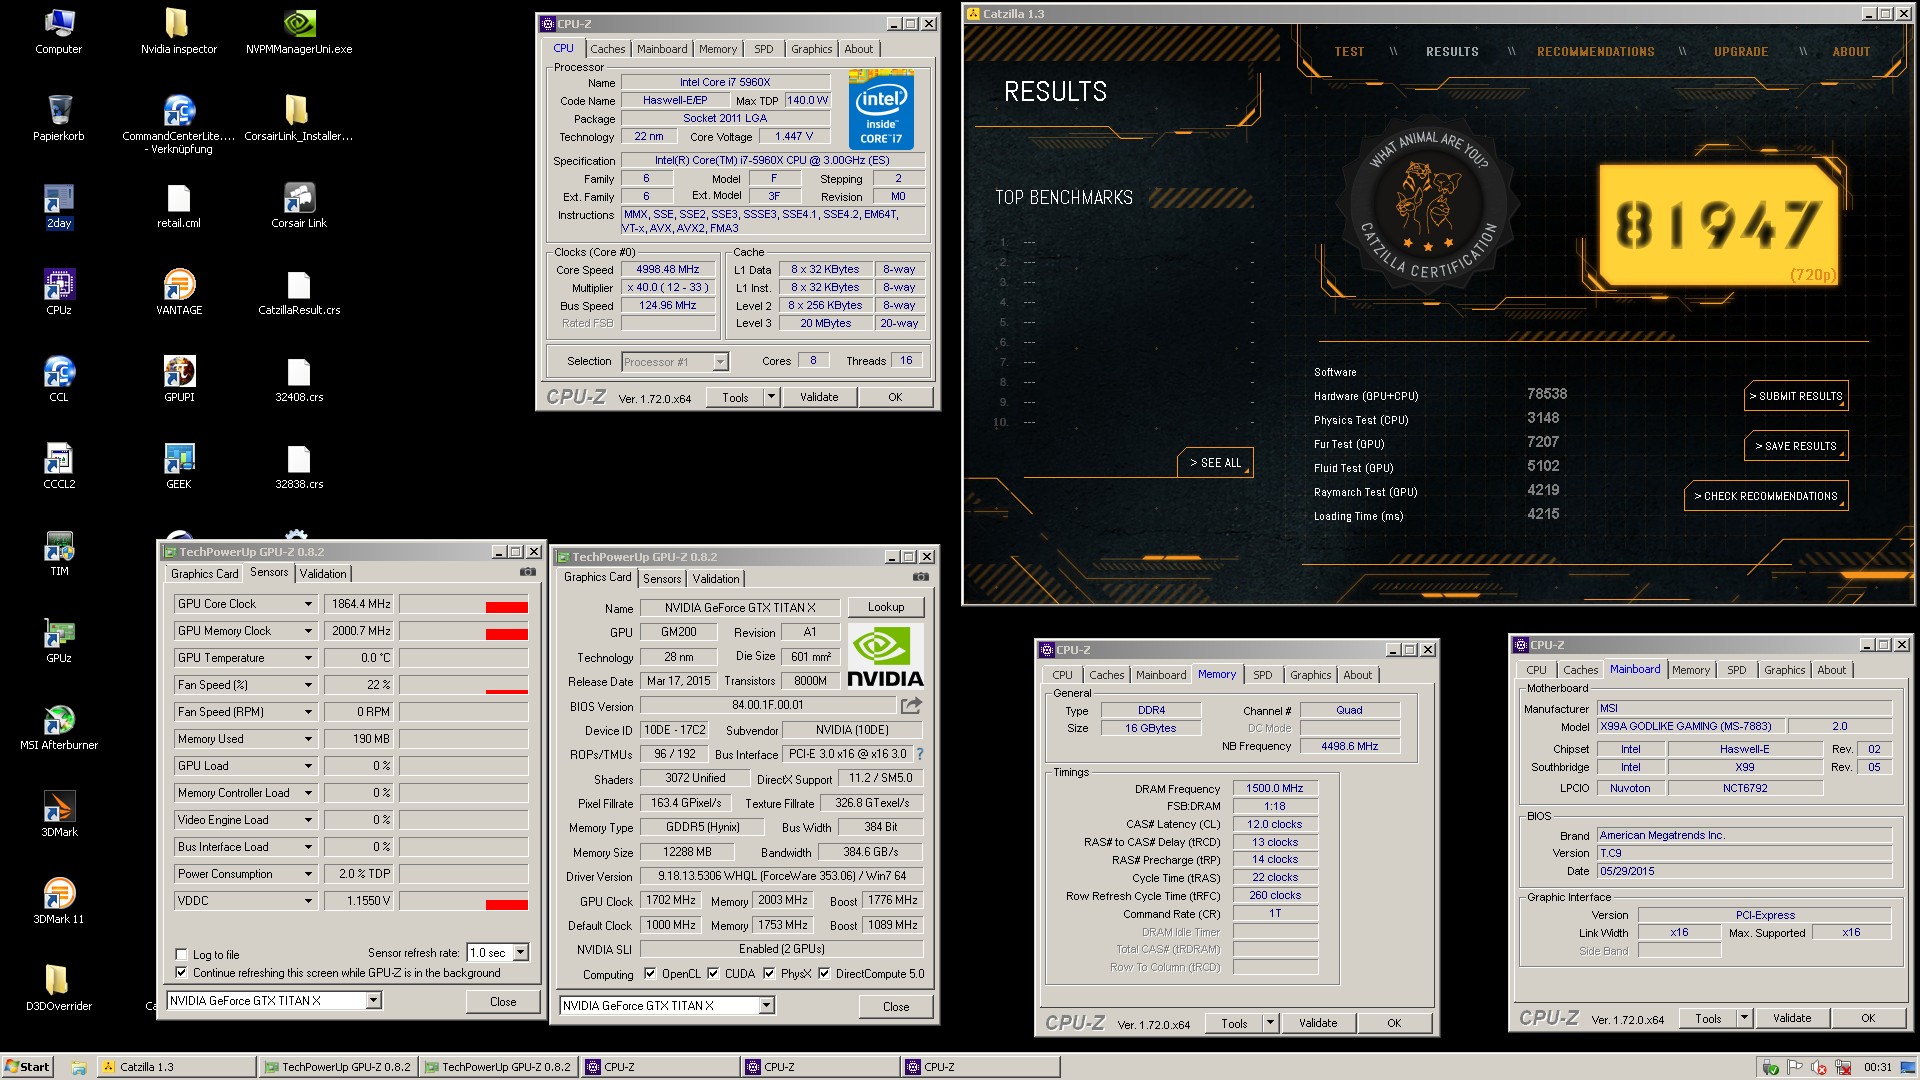The image size is (1920, 1080).
Task: Click the VDDC sensor graph
Action: coord(464,901)
